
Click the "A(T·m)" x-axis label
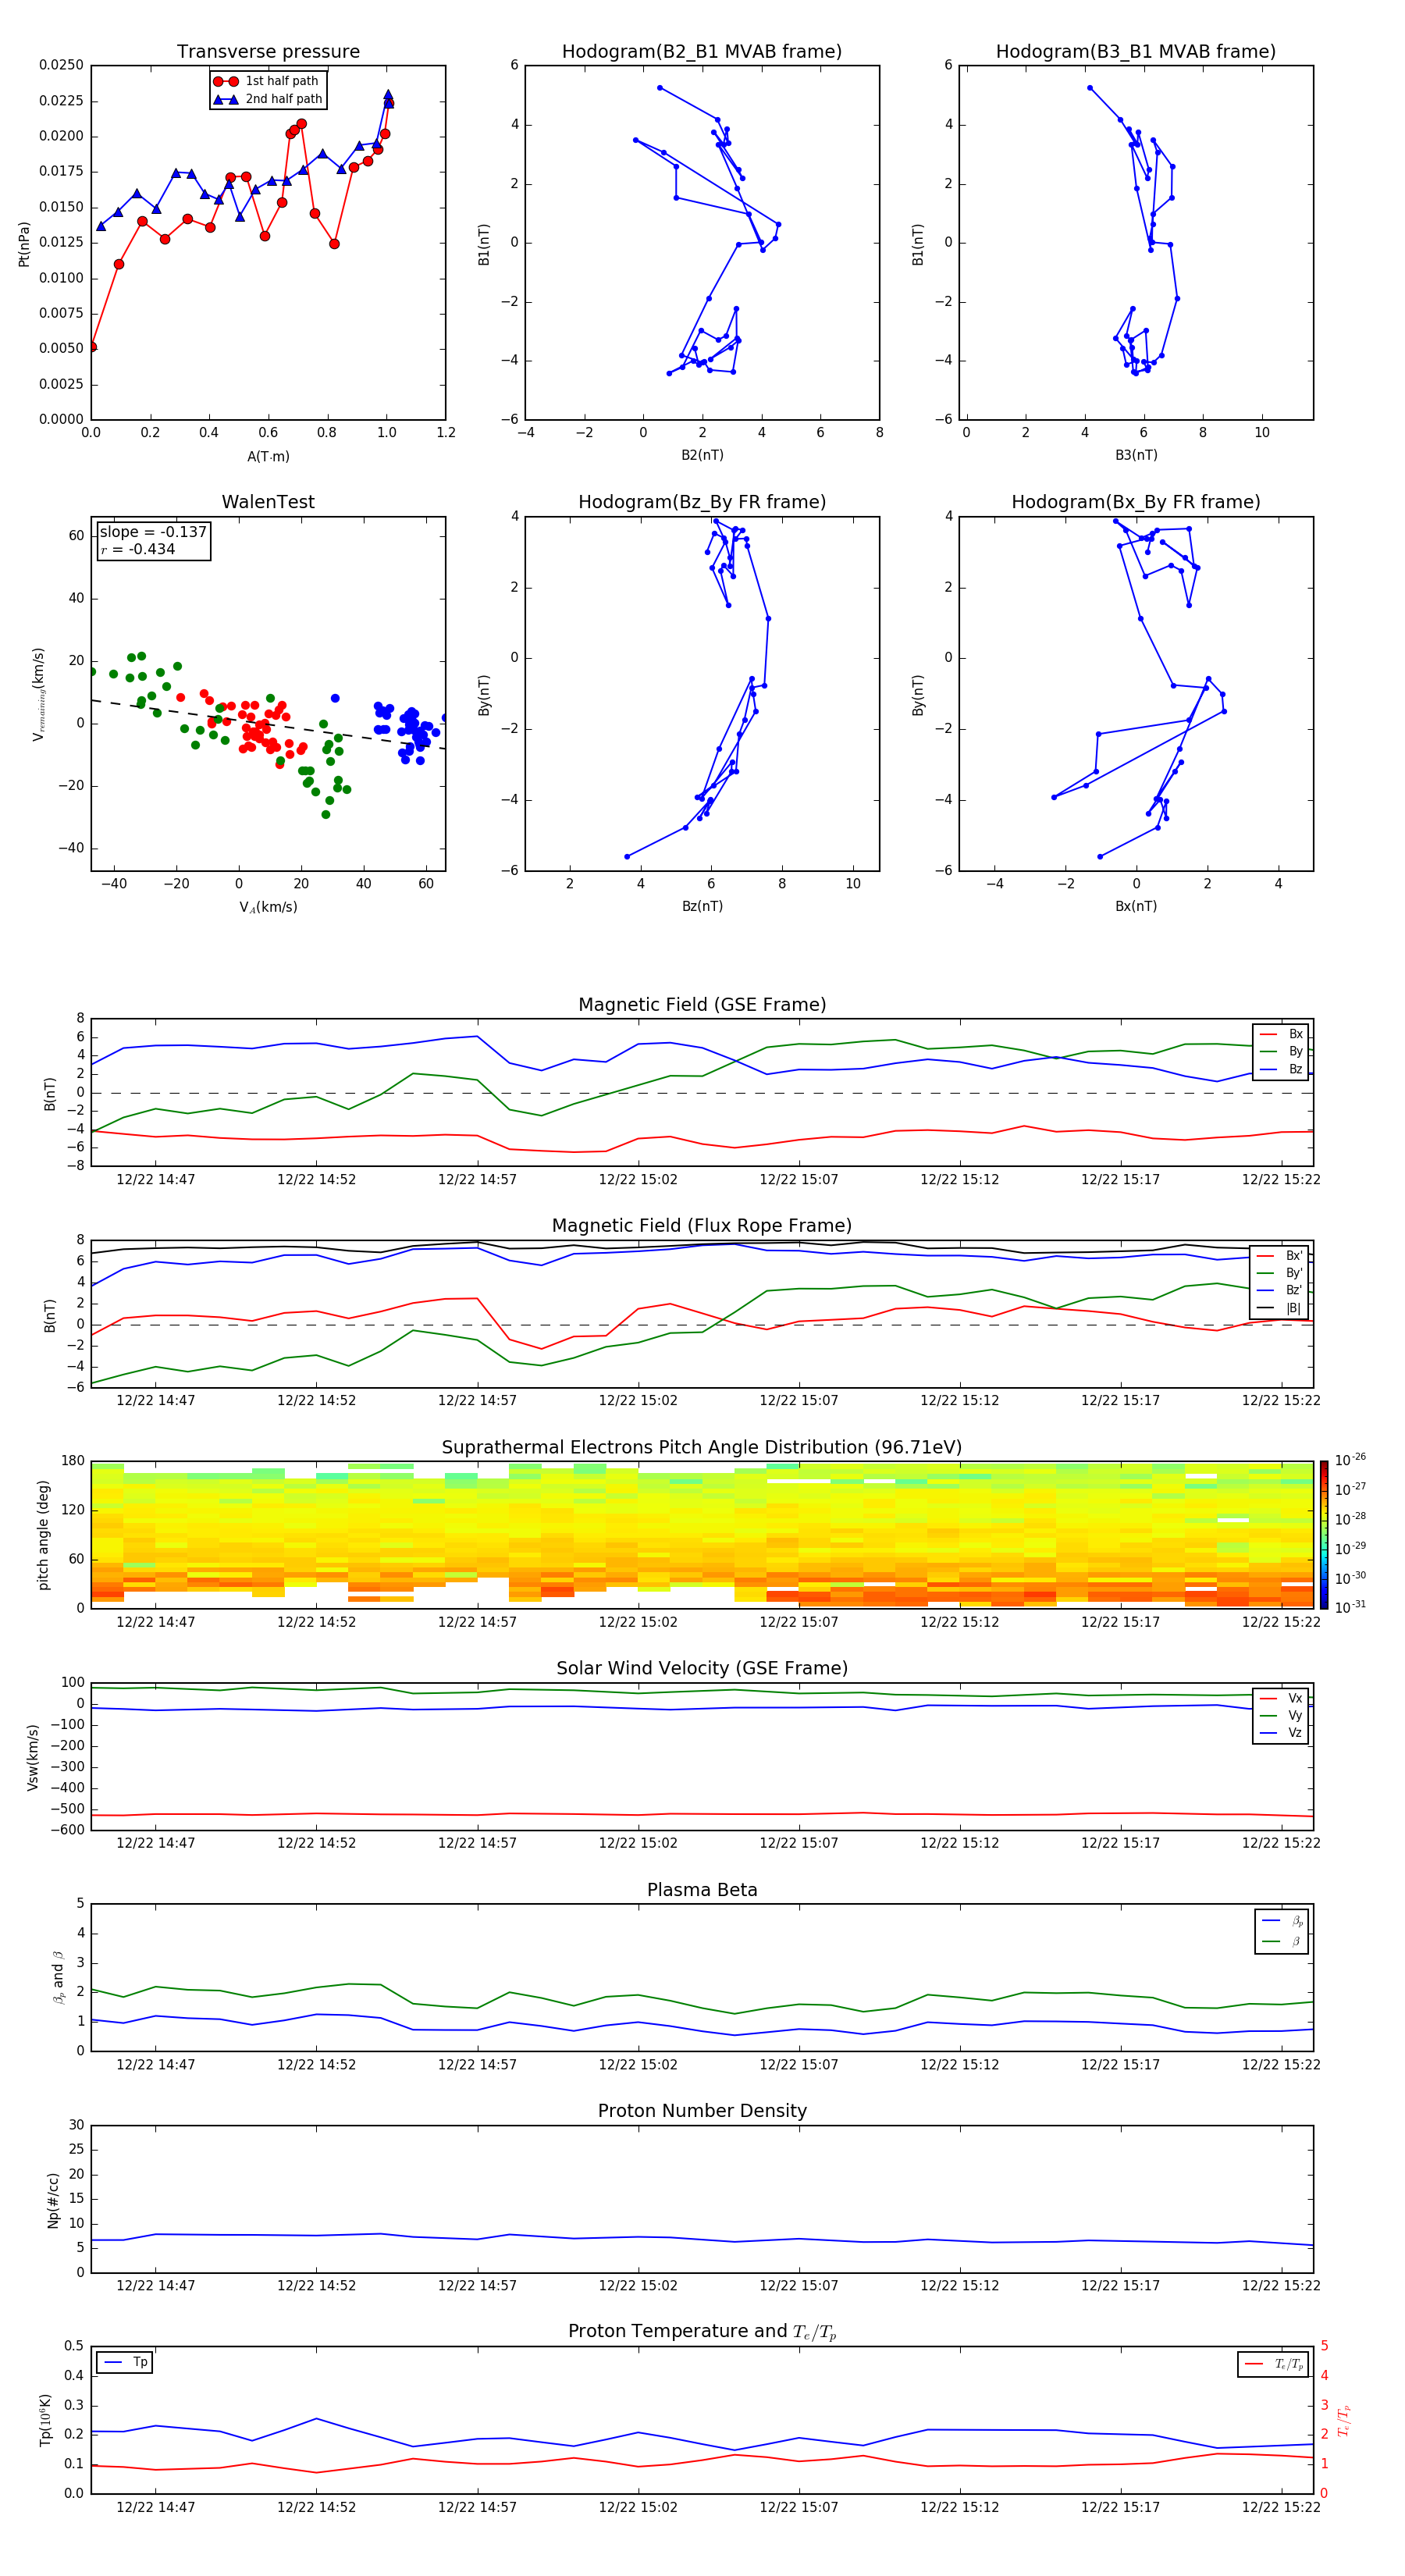tap(268, 457)
